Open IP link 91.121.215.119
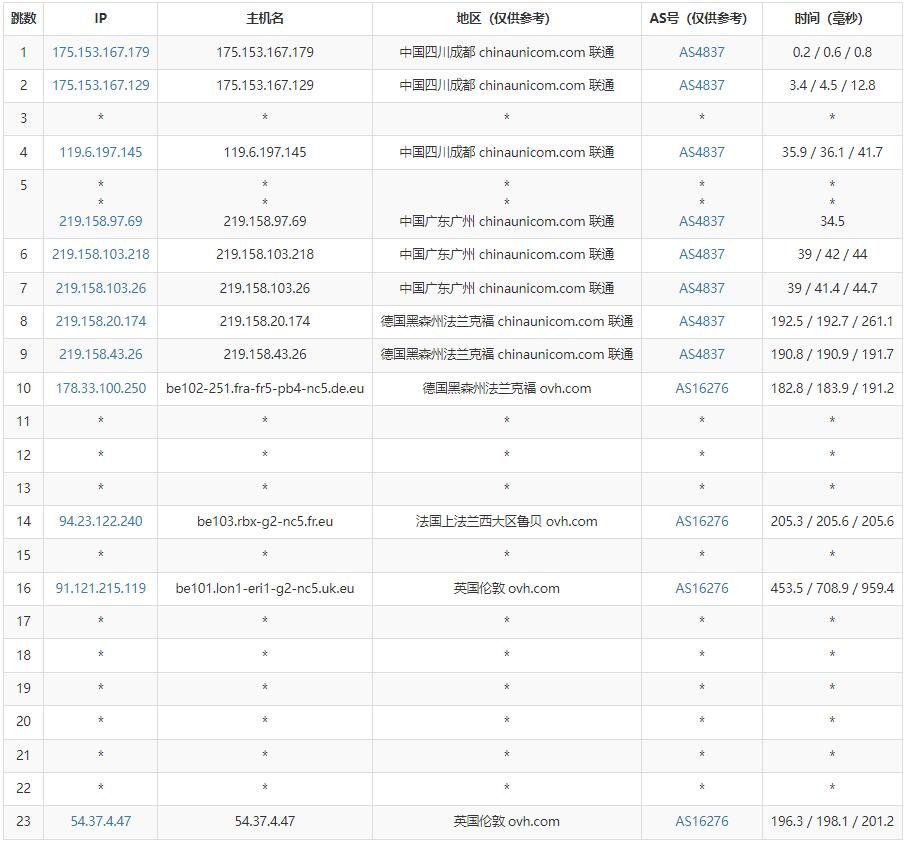907x843 pixels. point(101,588)
